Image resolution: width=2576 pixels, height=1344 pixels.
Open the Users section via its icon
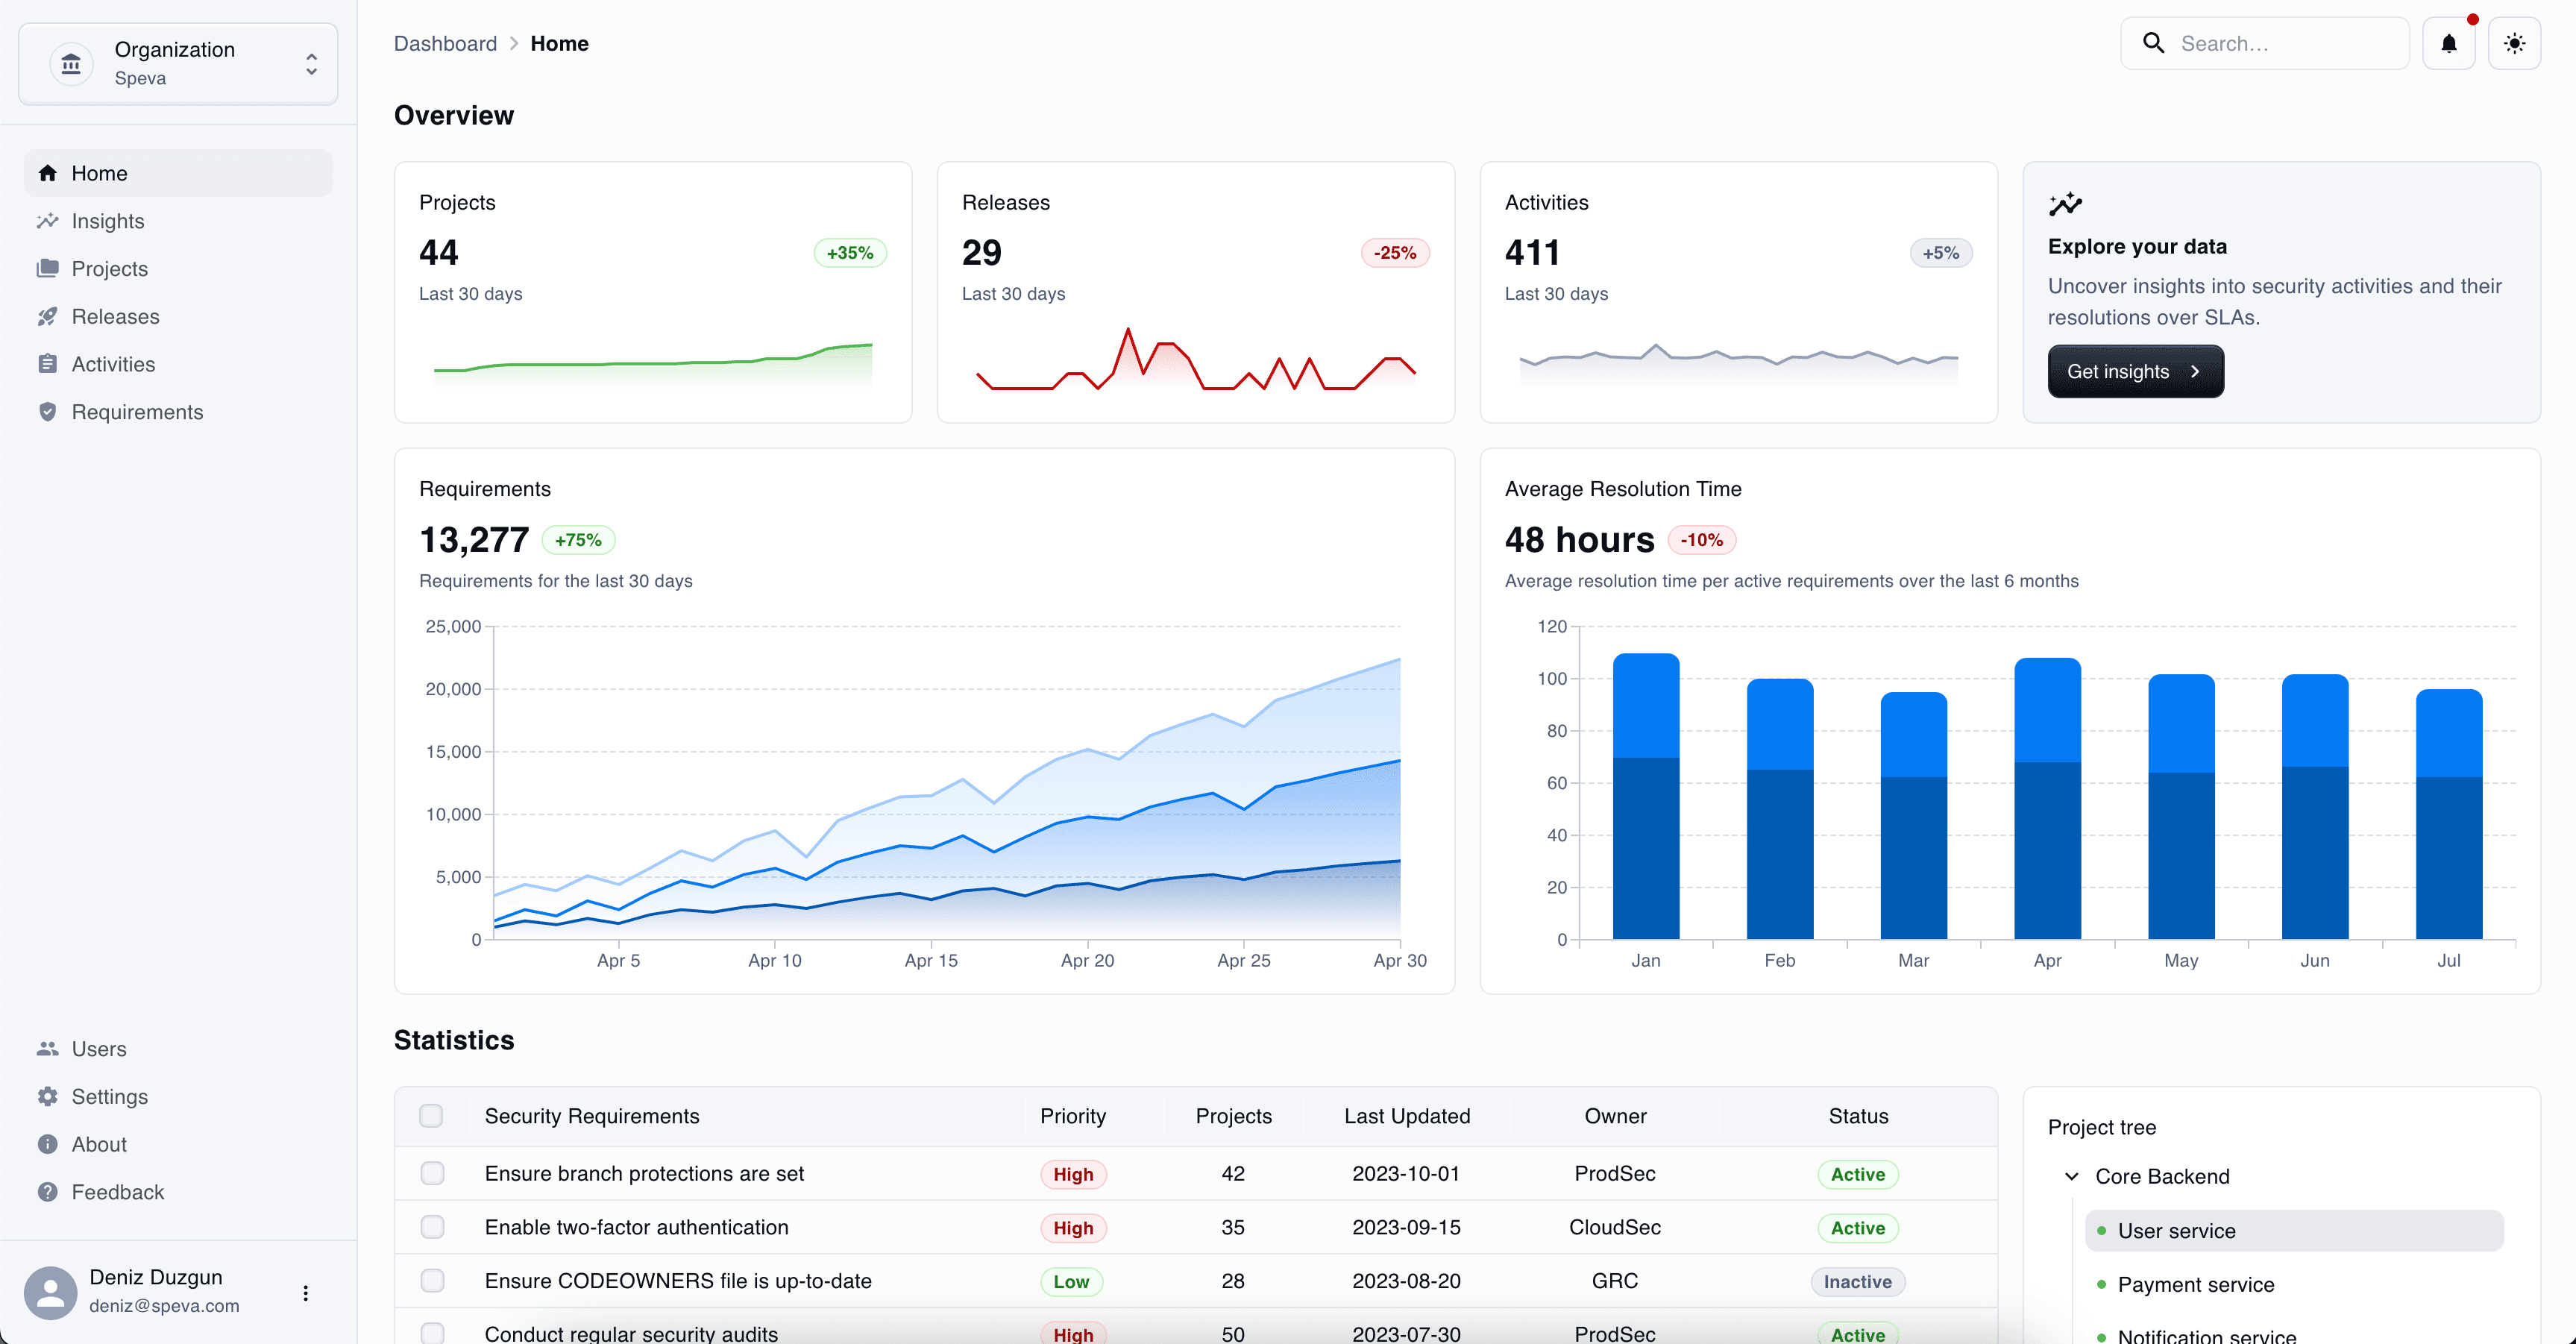coord(48,1048)
